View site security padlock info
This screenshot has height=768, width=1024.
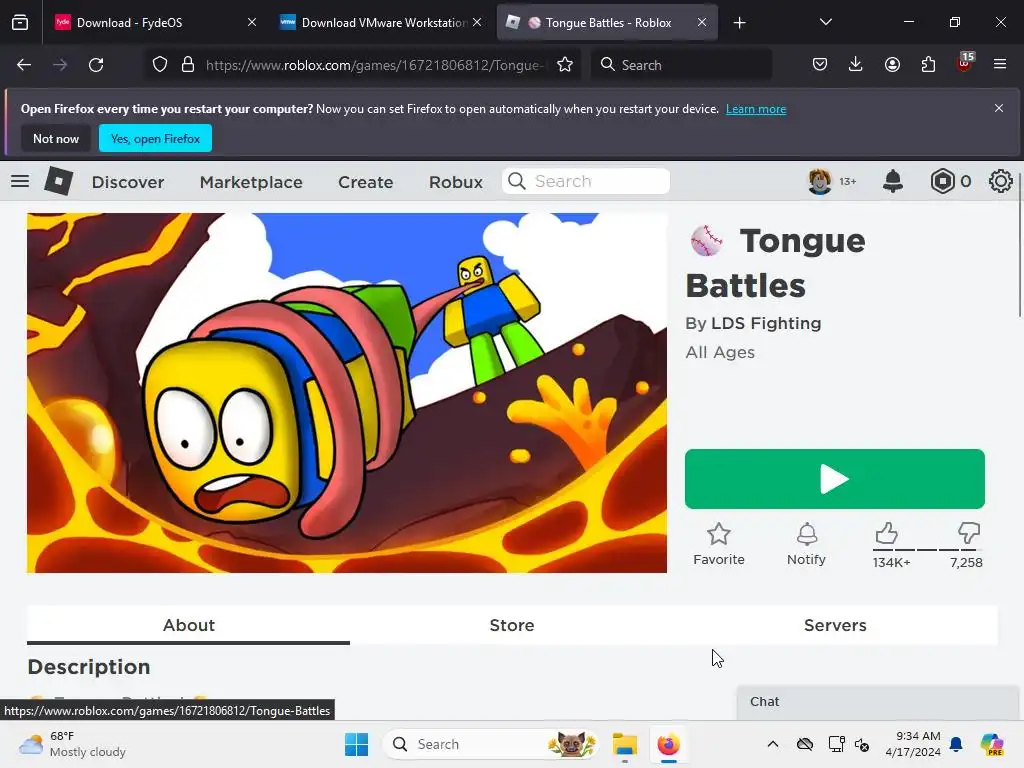(188, 65)
